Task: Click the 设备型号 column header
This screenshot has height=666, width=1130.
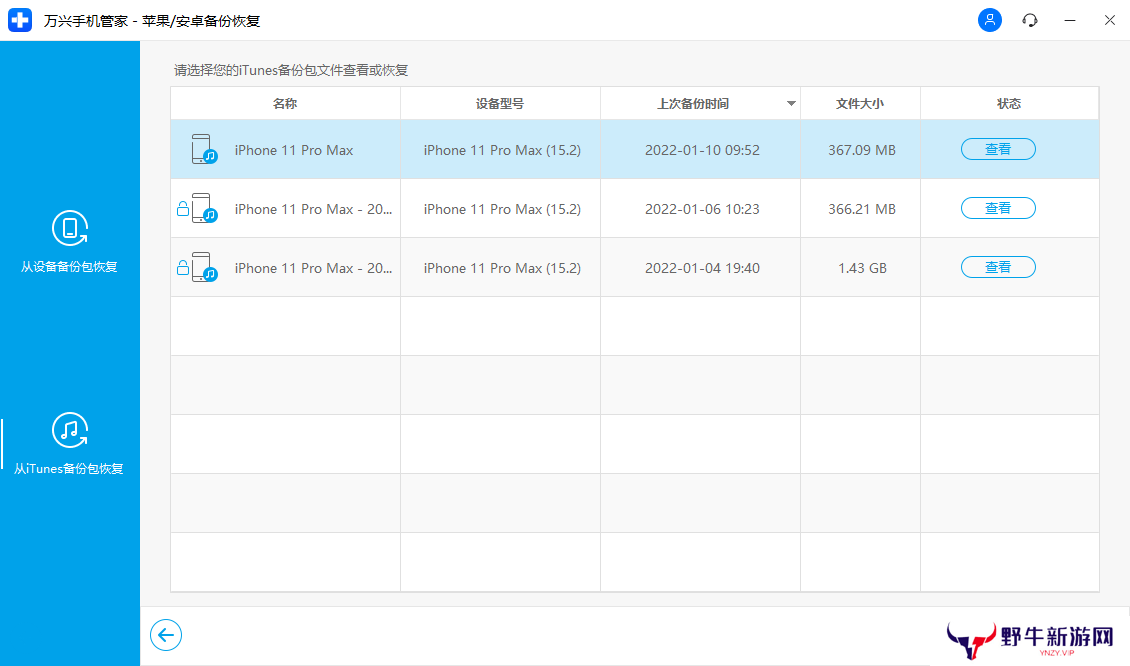Action: tap(499, 104)
